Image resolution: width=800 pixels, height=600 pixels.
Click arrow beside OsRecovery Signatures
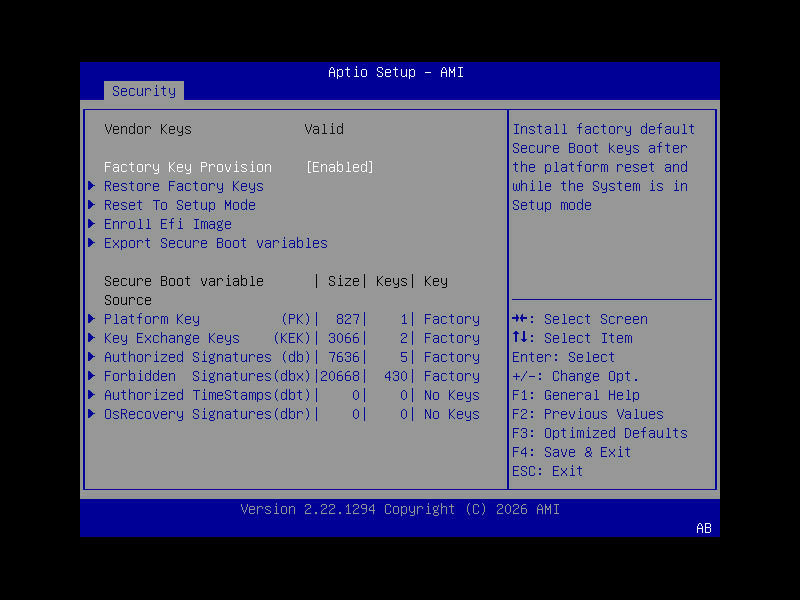coord(92,414)
